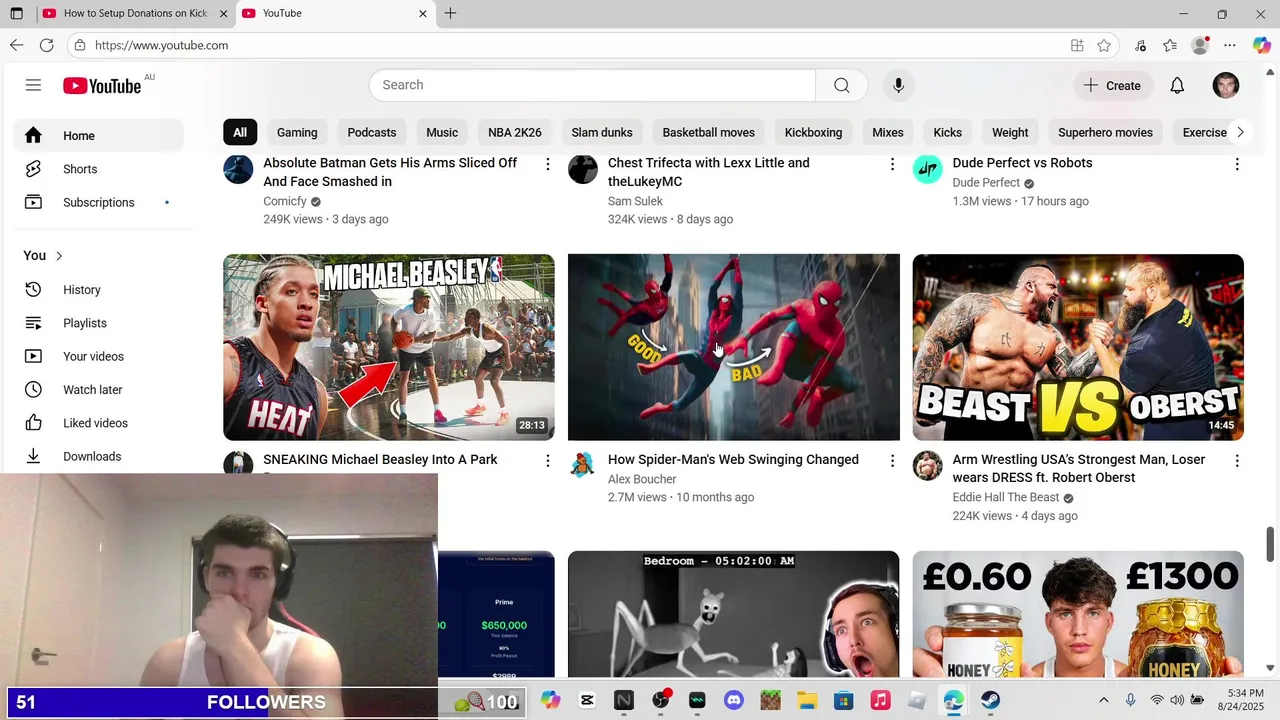This screenshot has width=1280, height=720.
Task: Open browser Settings and more menu
Action: 1230,45
